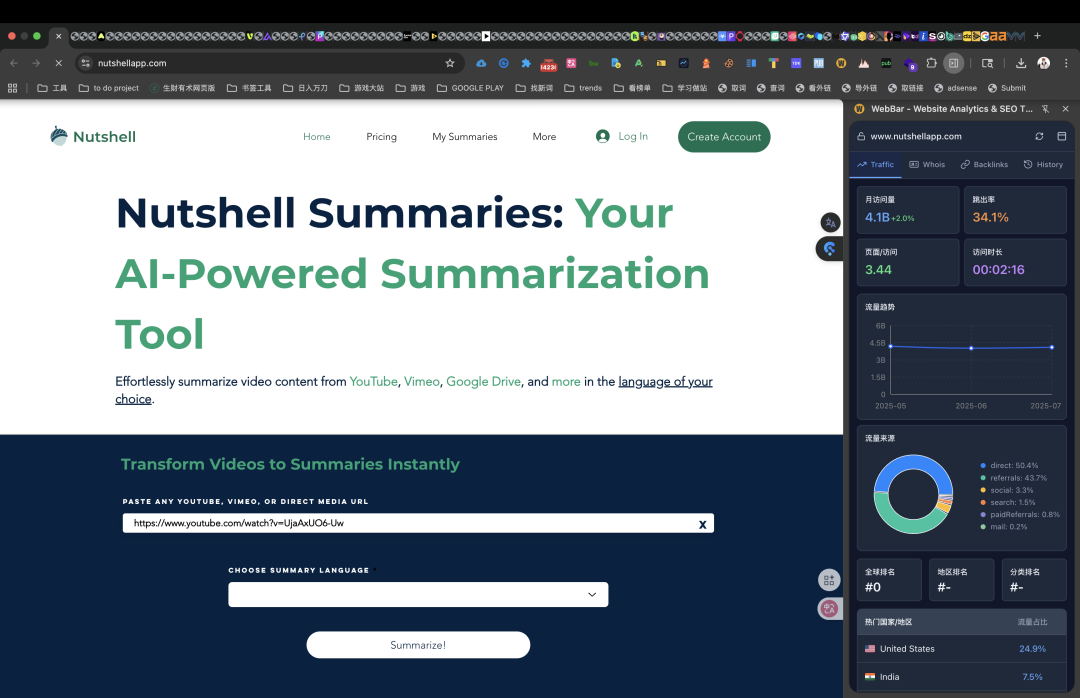Open the adsense bookmark
Viewport: 1080px width, 698px height.
[x=955, y=88]
